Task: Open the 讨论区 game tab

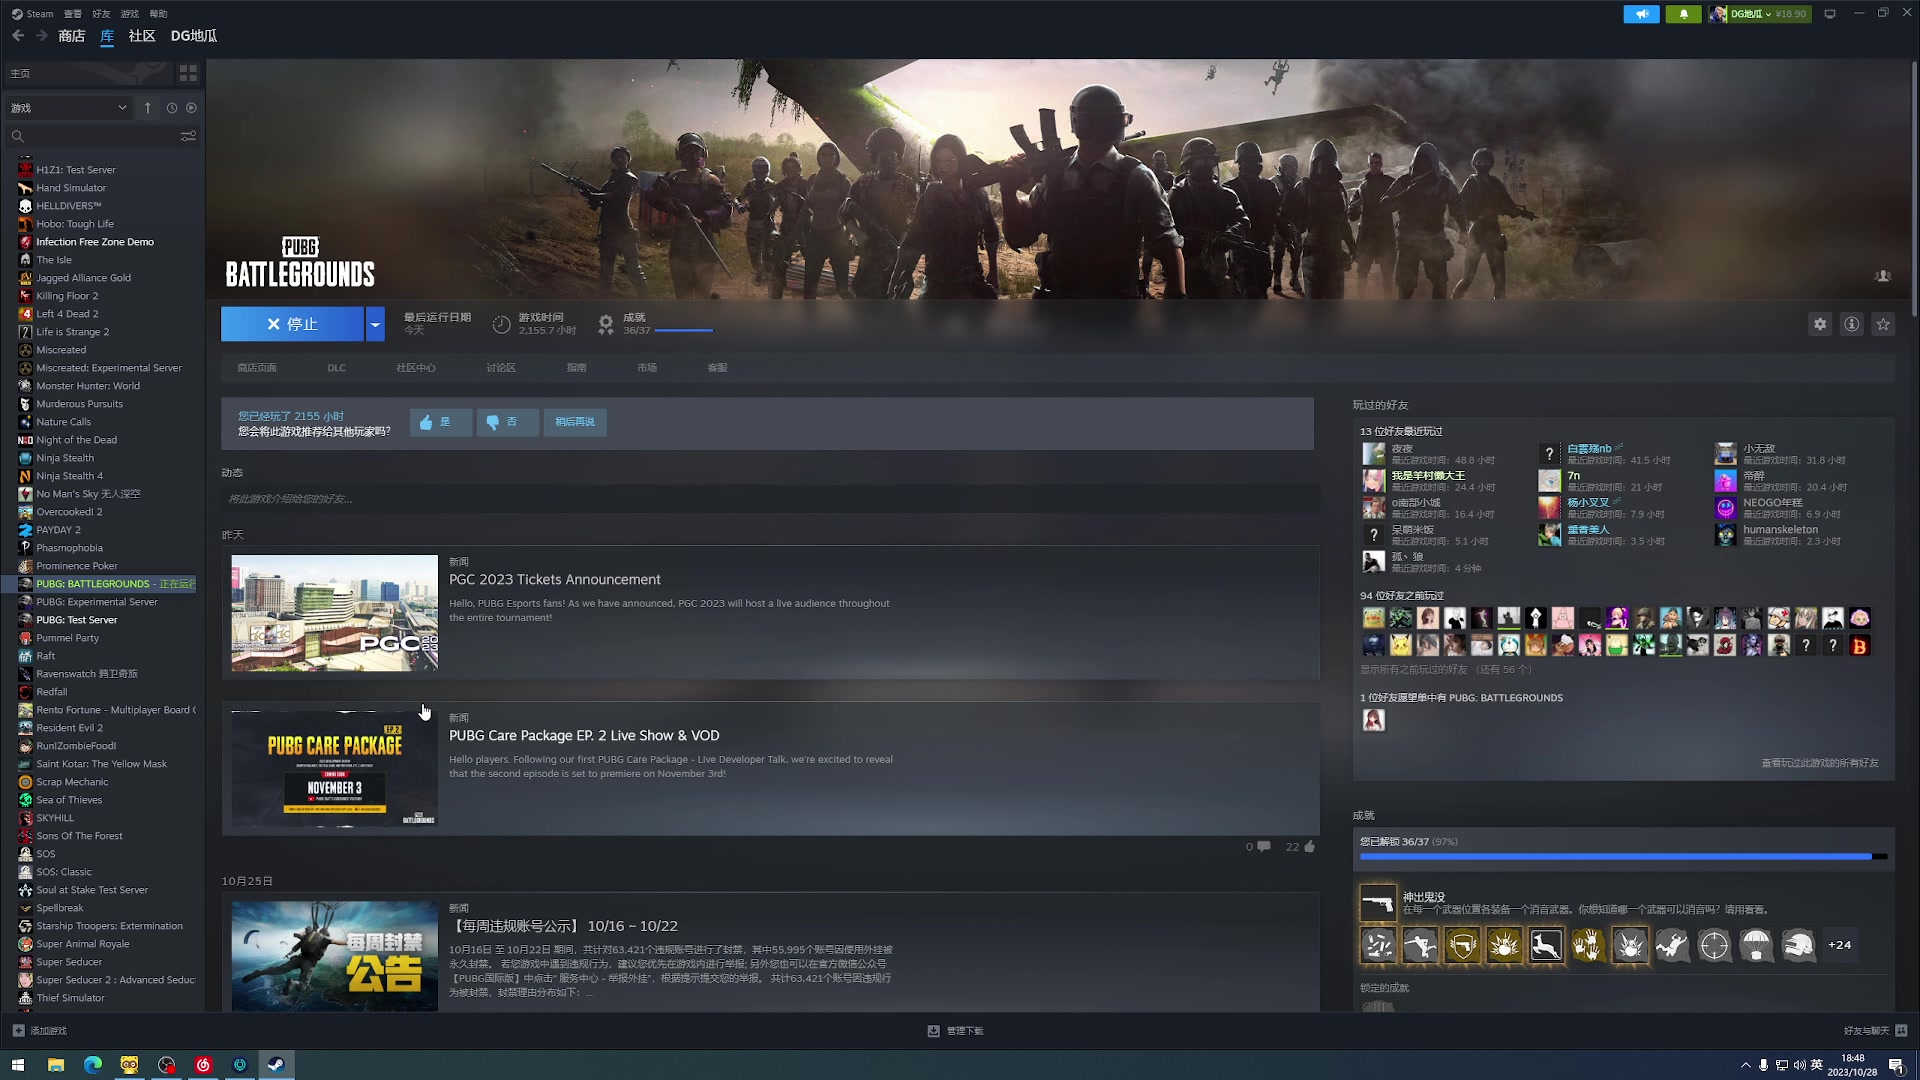Action: coord(501,368)
